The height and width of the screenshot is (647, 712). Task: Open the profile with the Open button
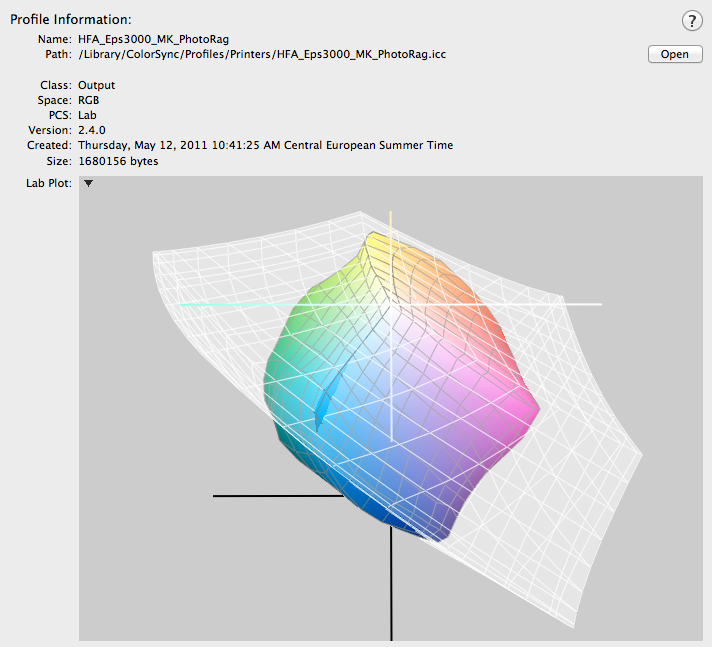[x=675, y=54]
